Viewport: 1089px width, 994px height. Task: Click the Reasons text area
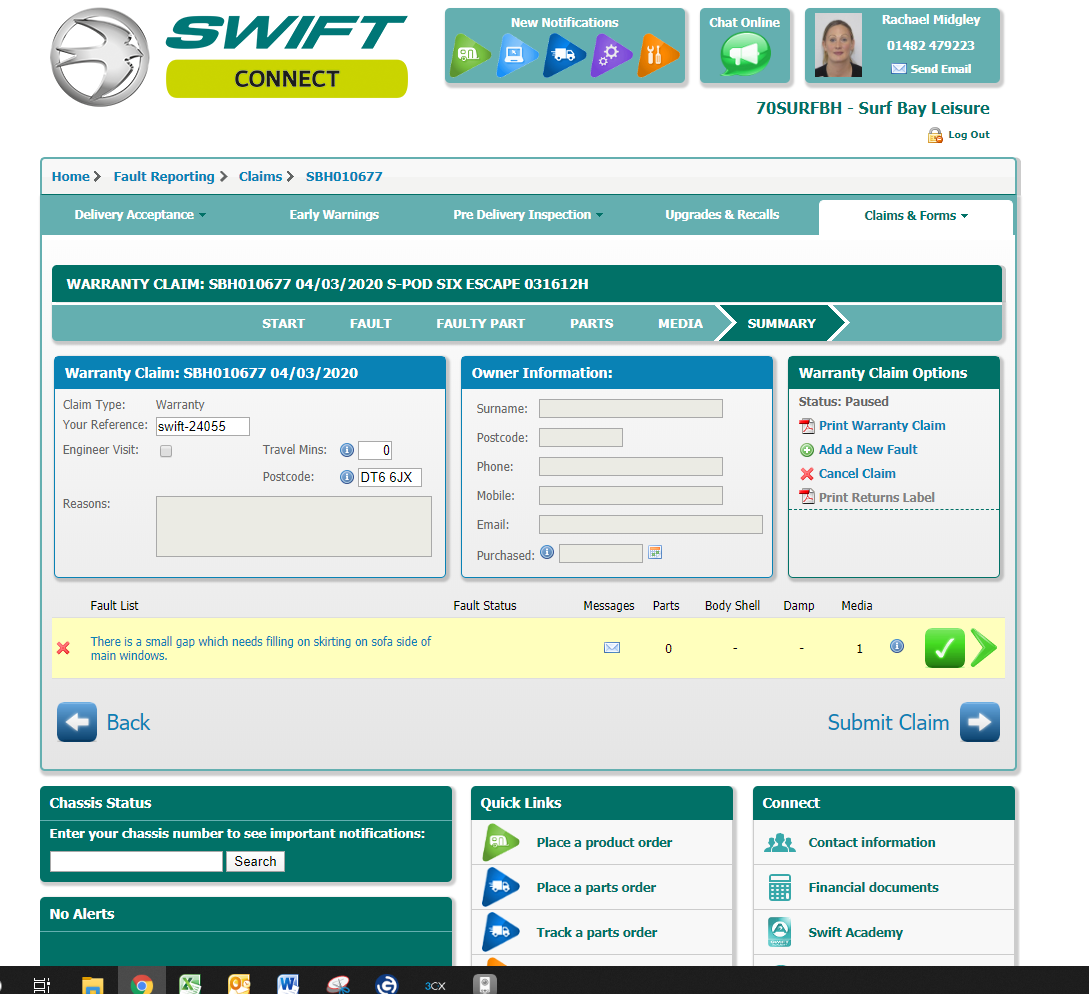294,526
